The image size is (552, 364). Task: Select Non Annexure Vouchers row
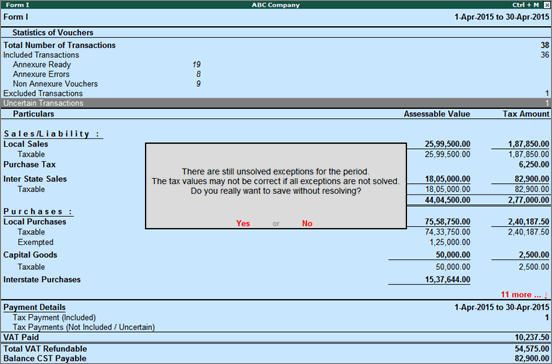[x=276, y=84]
